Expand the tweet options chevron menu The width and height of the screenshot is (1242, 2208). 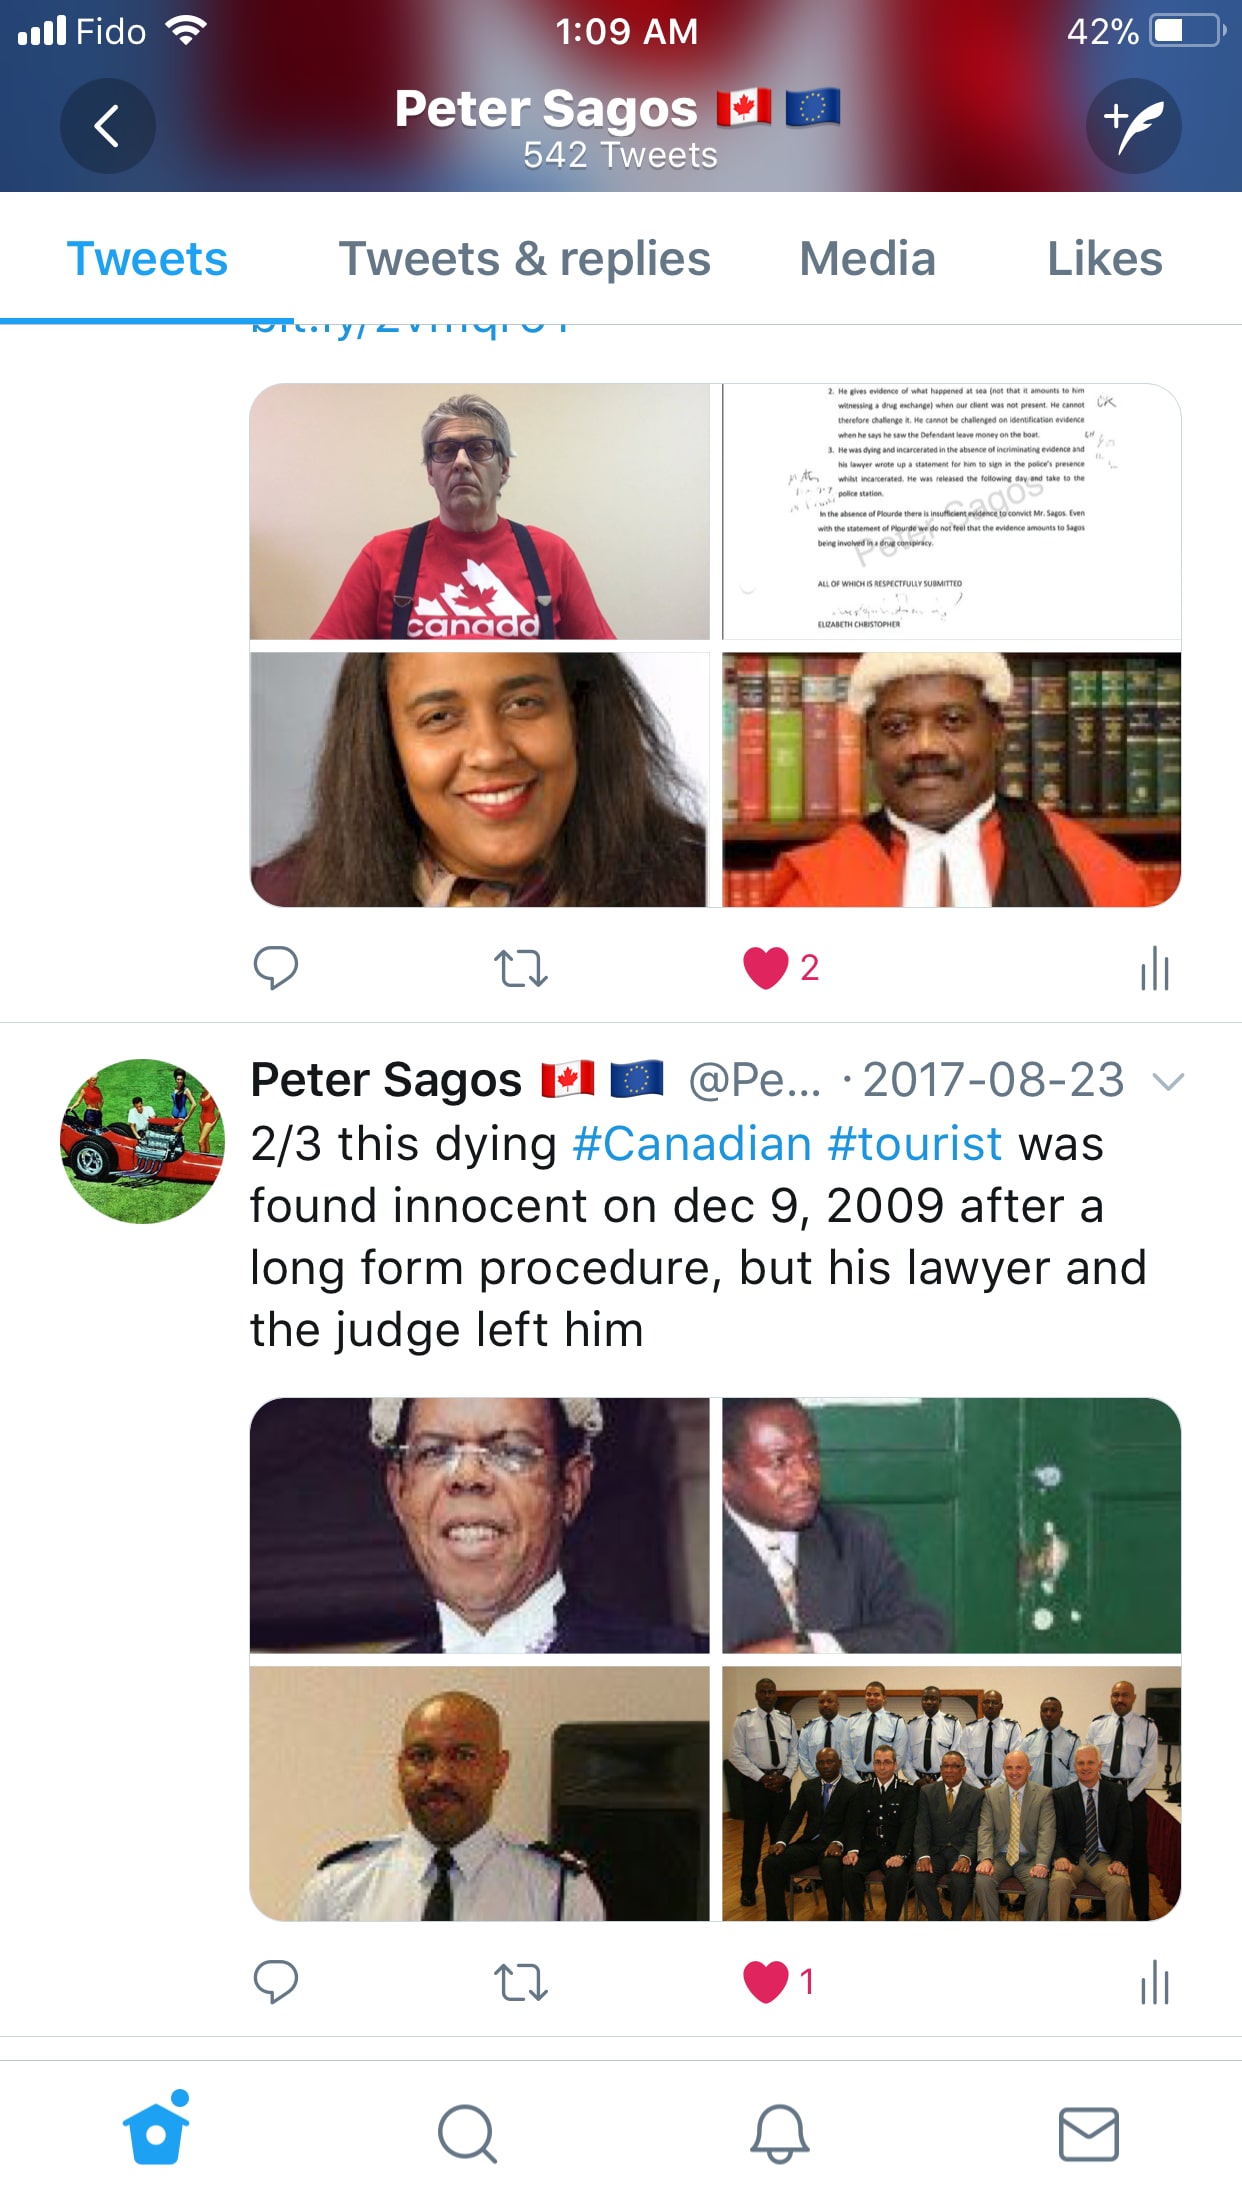click(x=1168, y=1081)
